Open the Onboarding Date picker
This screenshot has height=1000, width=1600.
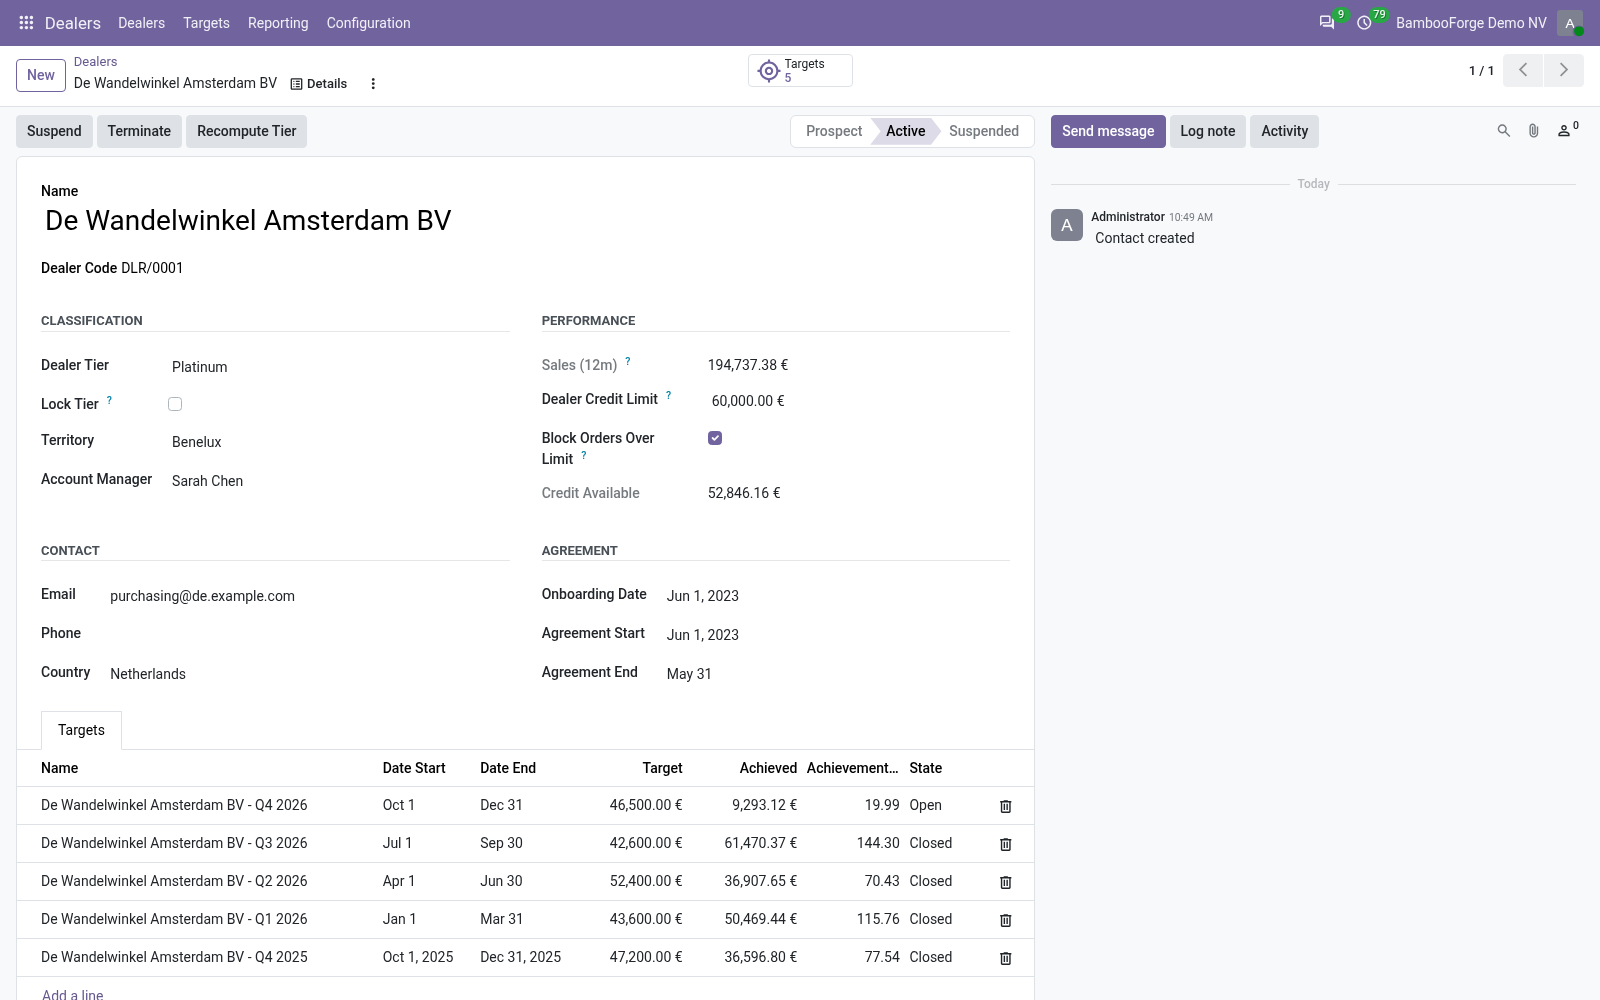836,596
